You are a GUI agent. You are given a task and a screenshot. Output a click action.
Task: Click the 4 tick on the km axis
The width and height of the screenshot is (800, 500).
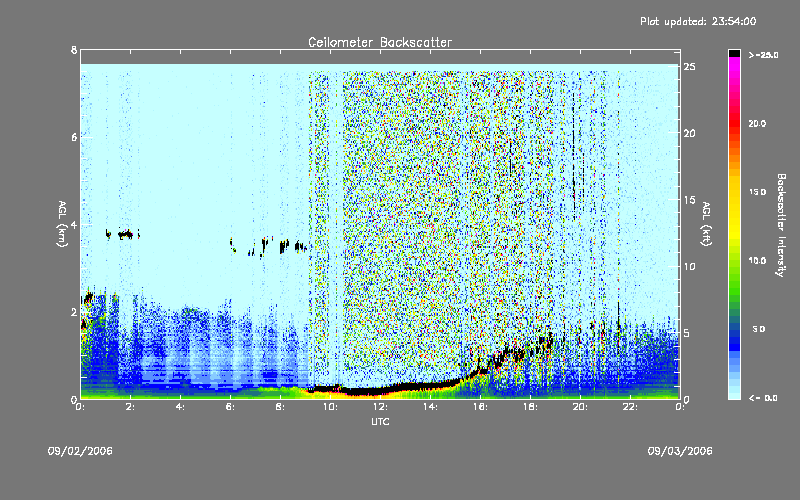[74, 224]
